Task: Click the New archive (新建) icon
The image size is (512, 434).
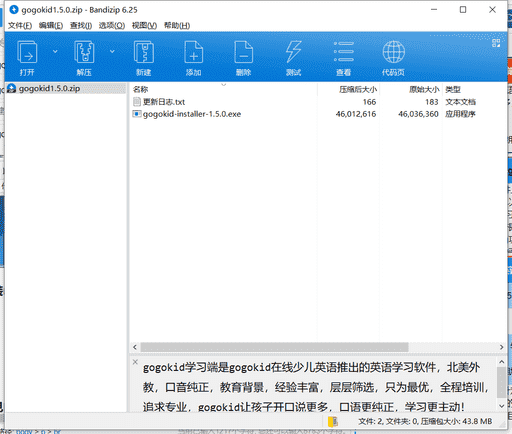Action: pyautogui.click(x=144, y=52)
